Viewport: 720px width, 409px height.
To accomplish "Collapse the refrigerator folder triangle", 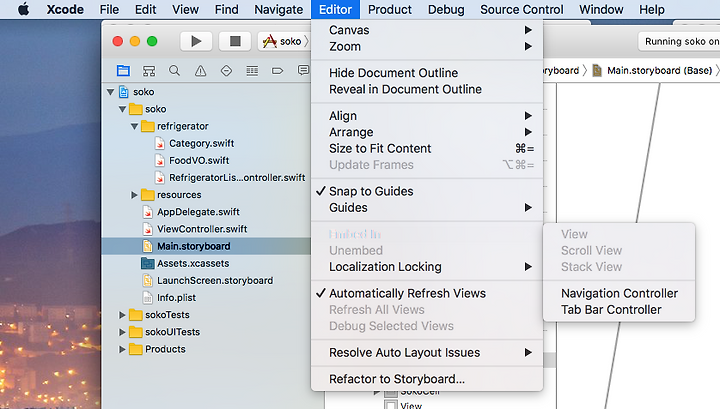I will pyautogui.click(x=135, y=126).
